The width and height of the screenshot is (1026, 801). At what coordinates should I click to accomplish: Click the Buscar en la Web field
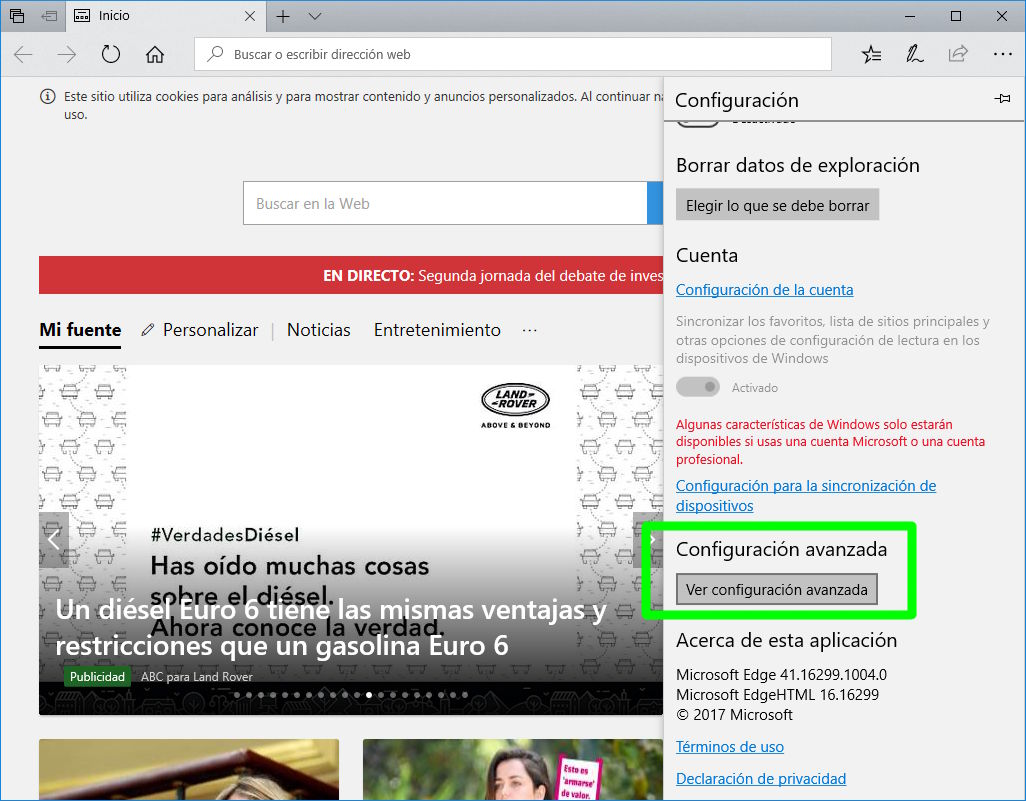tap(445, 203)
